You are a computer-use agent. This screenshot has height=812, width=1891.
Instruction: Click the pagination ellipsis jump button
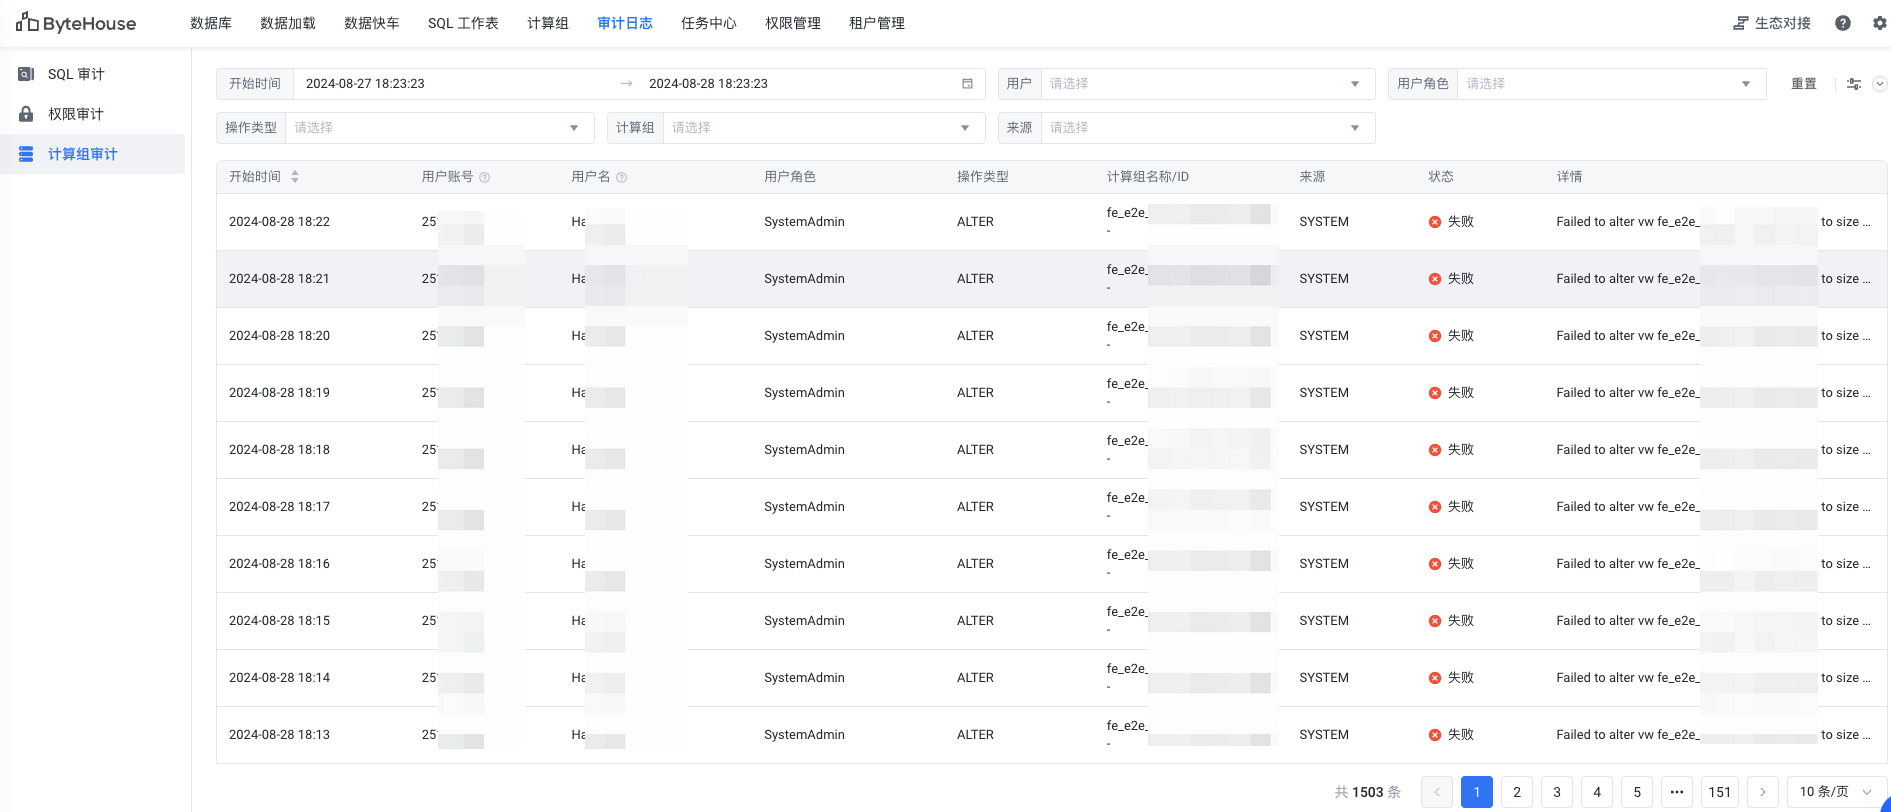click(1677, 792)
